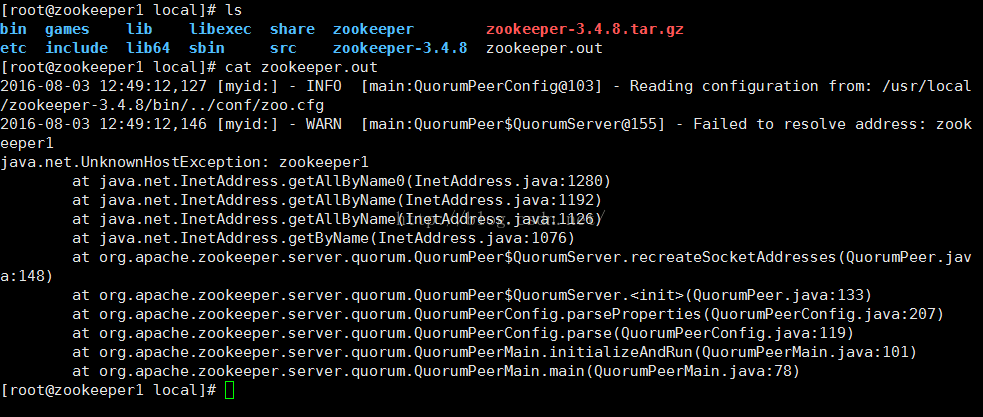Click the 'lib64' directory name
Viewport: 983px width, 417px height.
click(x=148, y=48)
